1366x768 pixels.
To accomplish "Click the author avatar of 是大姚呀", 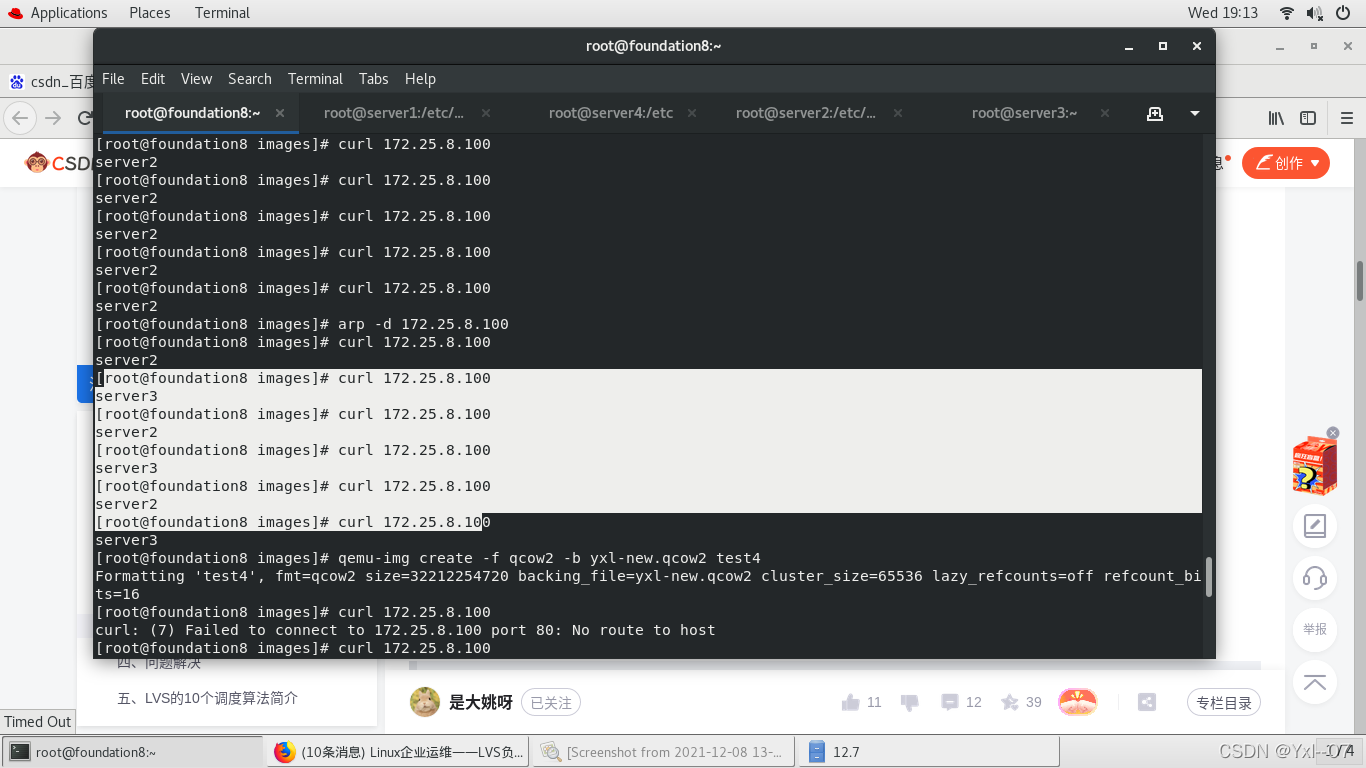I will [x=425, y=702].
